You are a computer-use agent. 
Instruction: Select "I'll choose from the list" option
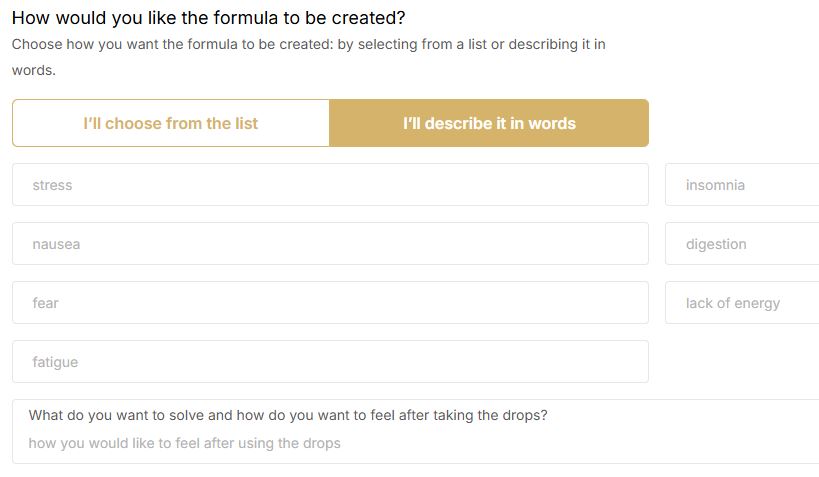click(x=171, y=123)
